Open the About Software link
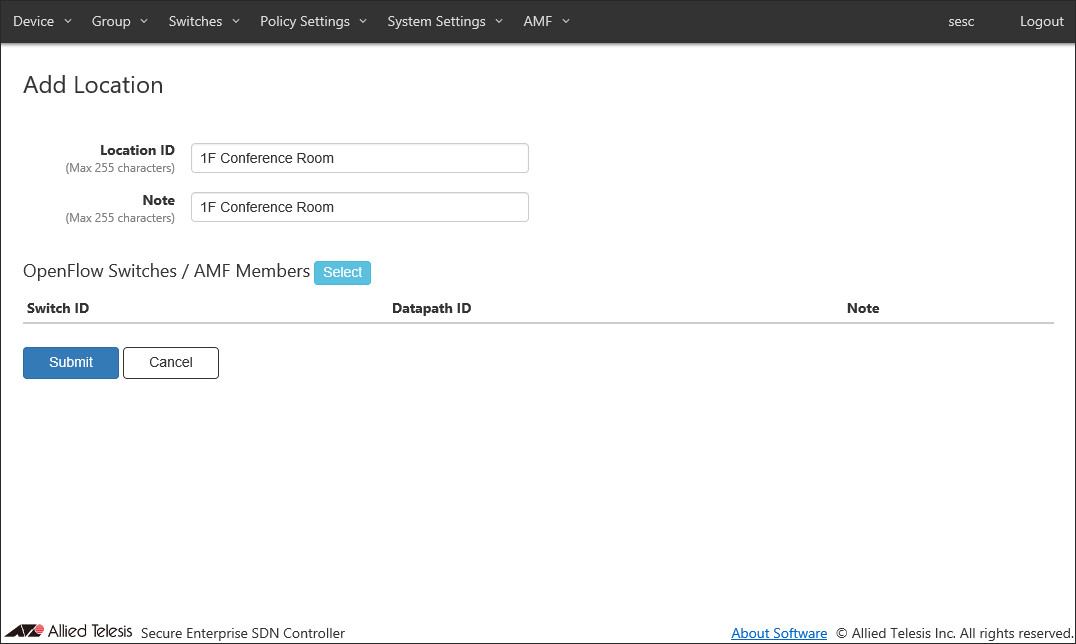 [779, 633]
